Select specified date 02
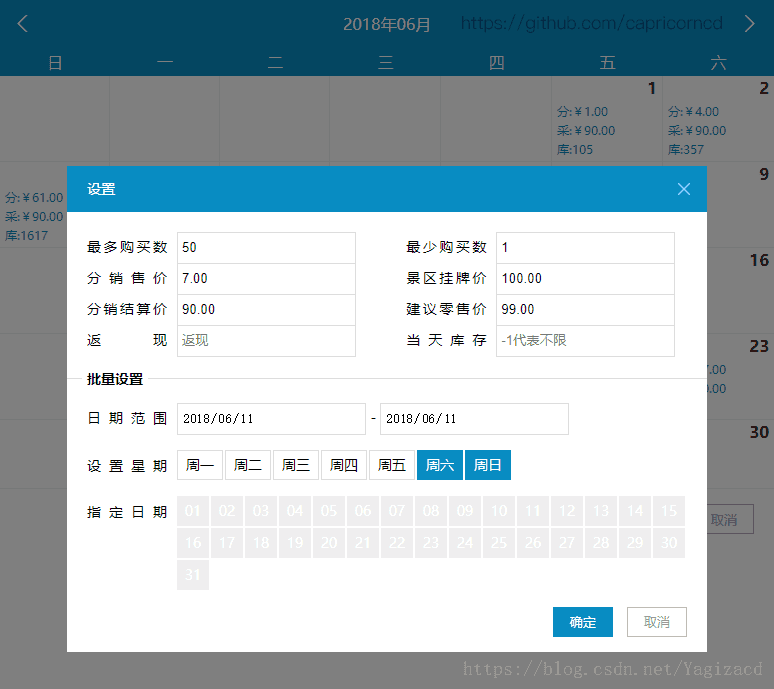 click(227, 511)
